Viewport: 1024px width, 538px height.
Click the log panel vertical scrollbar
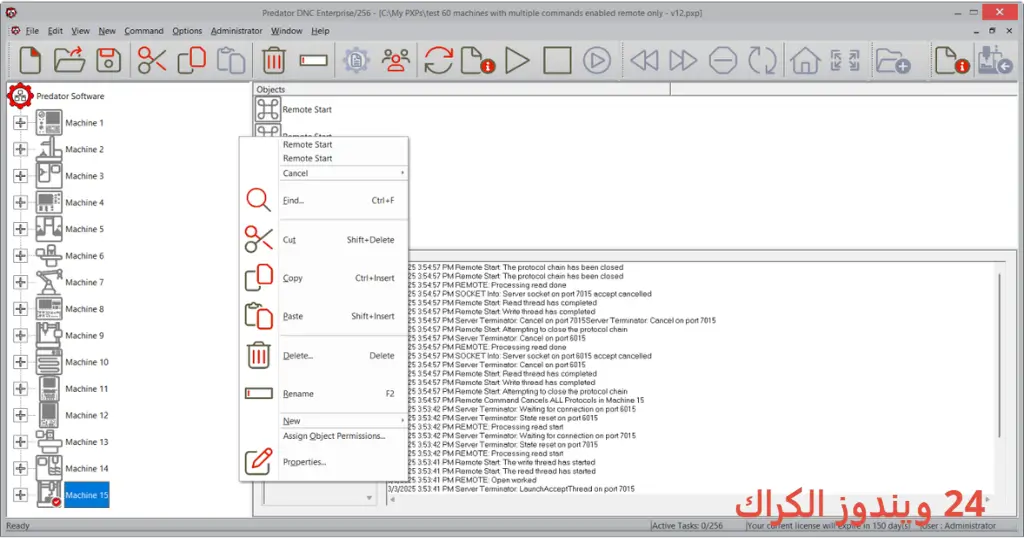999,356
